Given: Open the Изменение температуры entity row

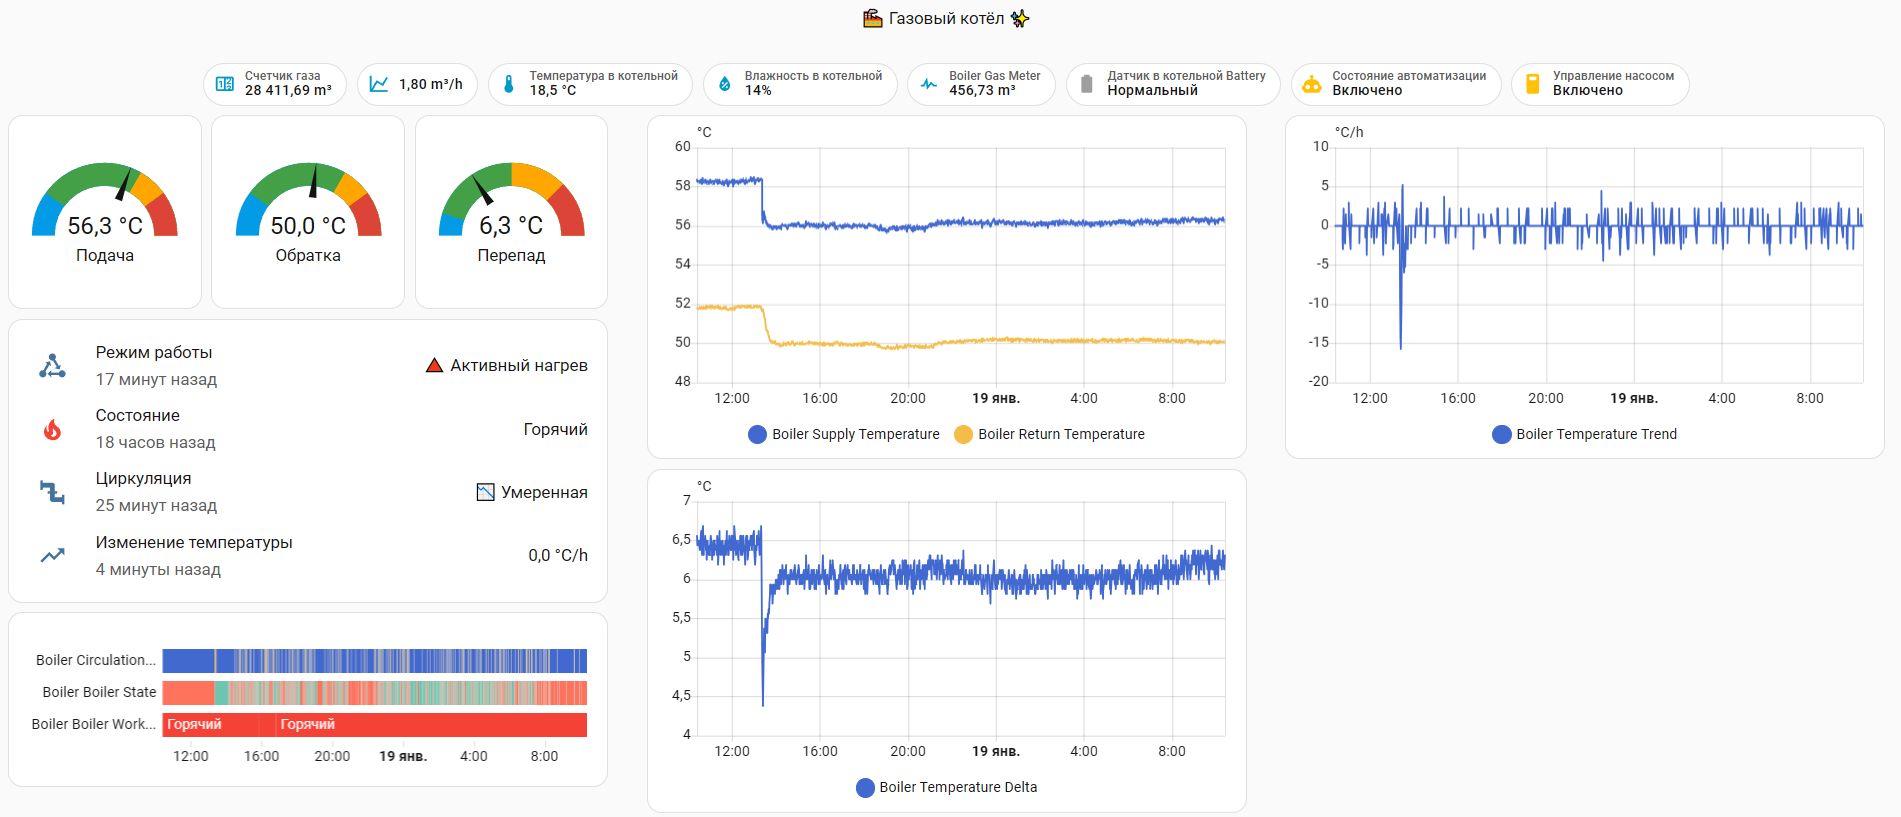Looking at the screenshot, I should [x=308, y=555].
